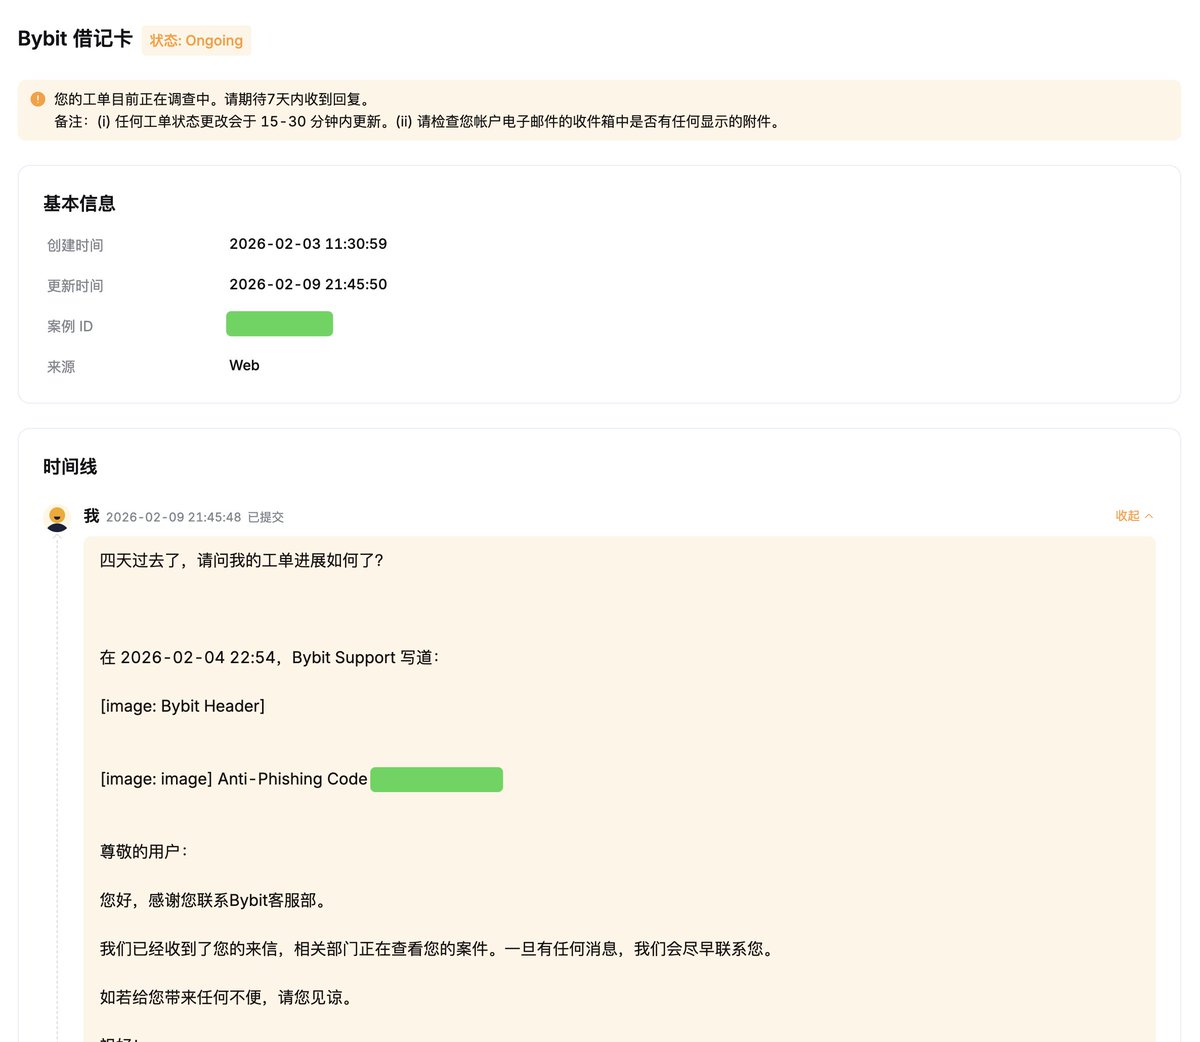Image resolution: width=1200 pixels, height=1042 pixels.
Task: Click the redacted green anti-phishing code value
Action: (436, 779)
